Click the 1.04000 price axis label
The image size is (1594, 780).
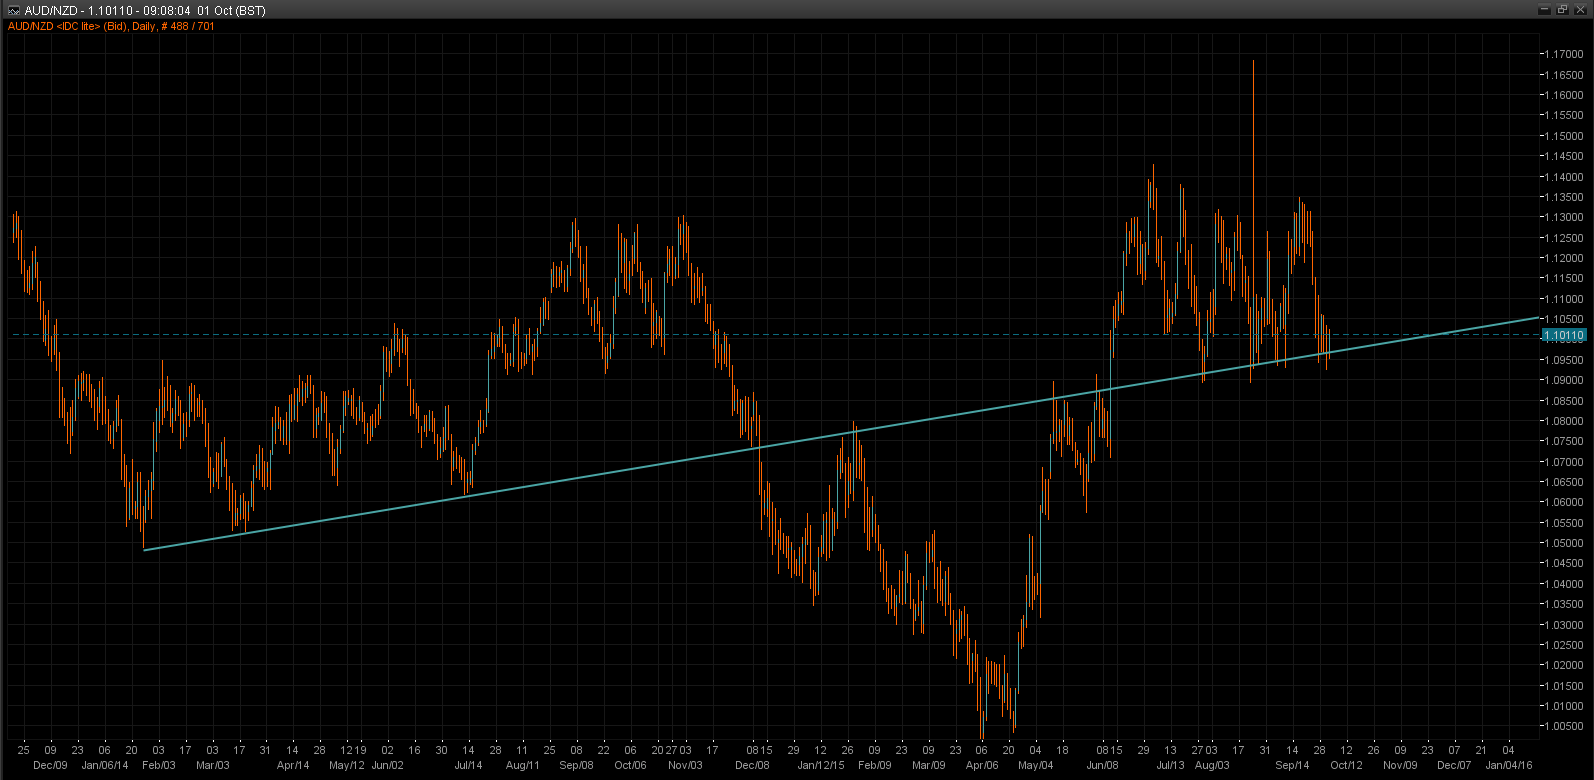(1565, 584)
